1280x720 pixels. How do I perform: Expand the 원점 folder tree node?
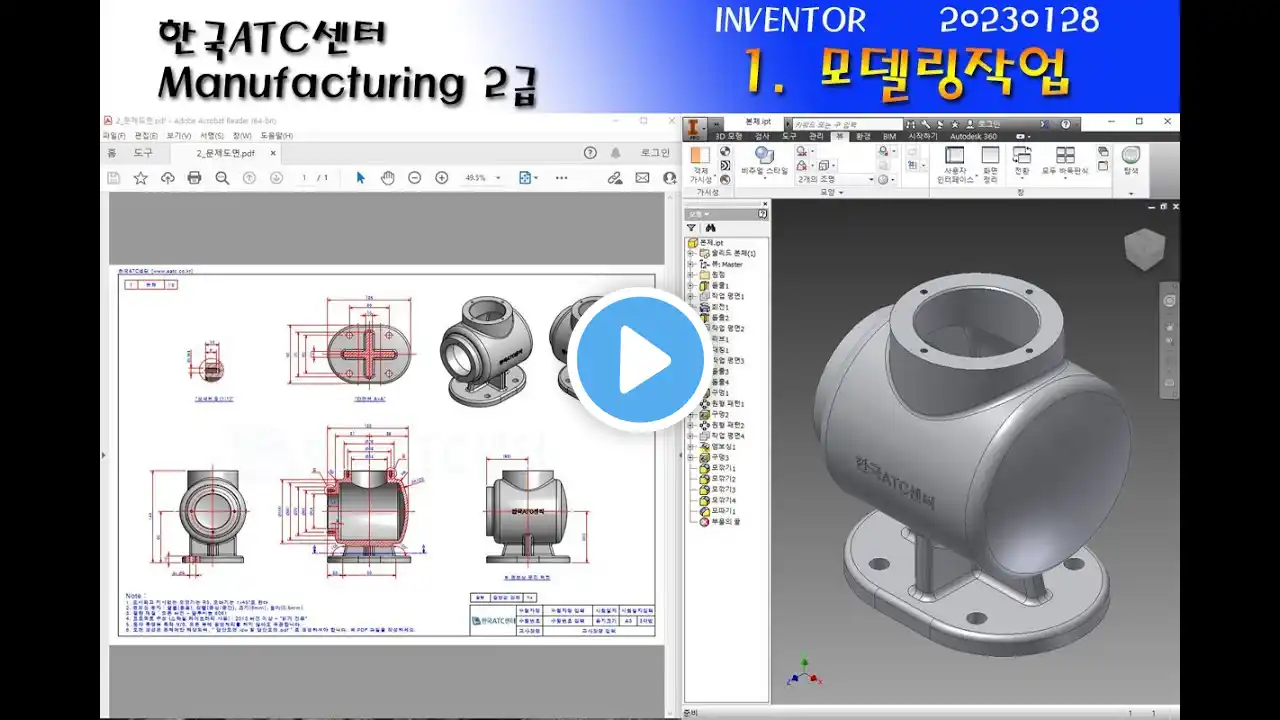690,275
